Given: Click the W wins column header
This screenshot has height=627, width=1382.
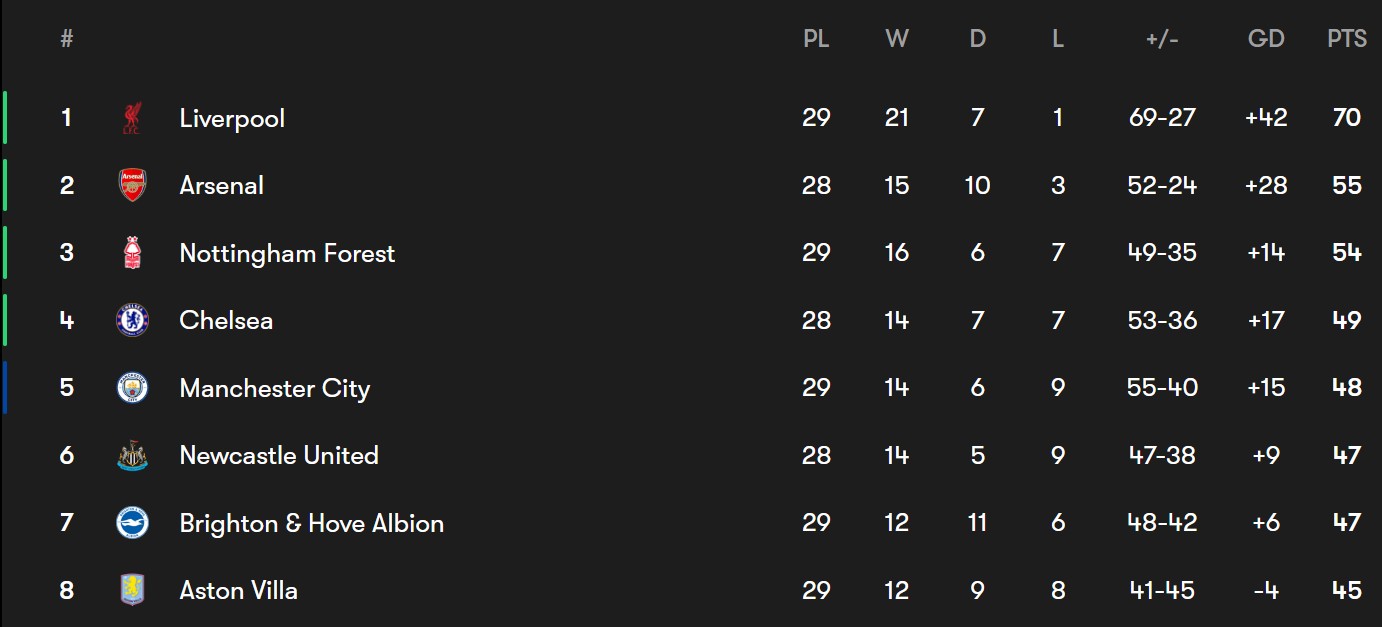Looking at the screenshot, I should (x=897, y=39).
